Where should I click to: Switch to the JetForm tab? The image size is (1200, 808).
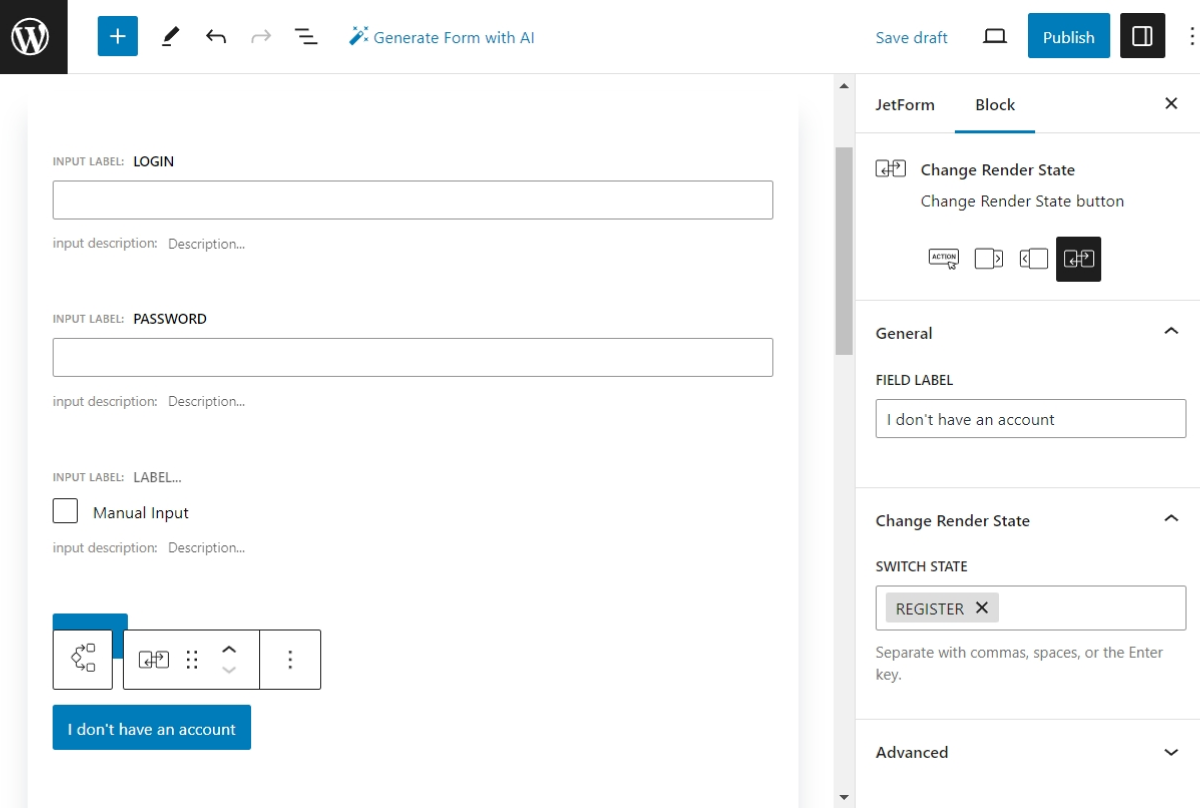tap(905, 104)
